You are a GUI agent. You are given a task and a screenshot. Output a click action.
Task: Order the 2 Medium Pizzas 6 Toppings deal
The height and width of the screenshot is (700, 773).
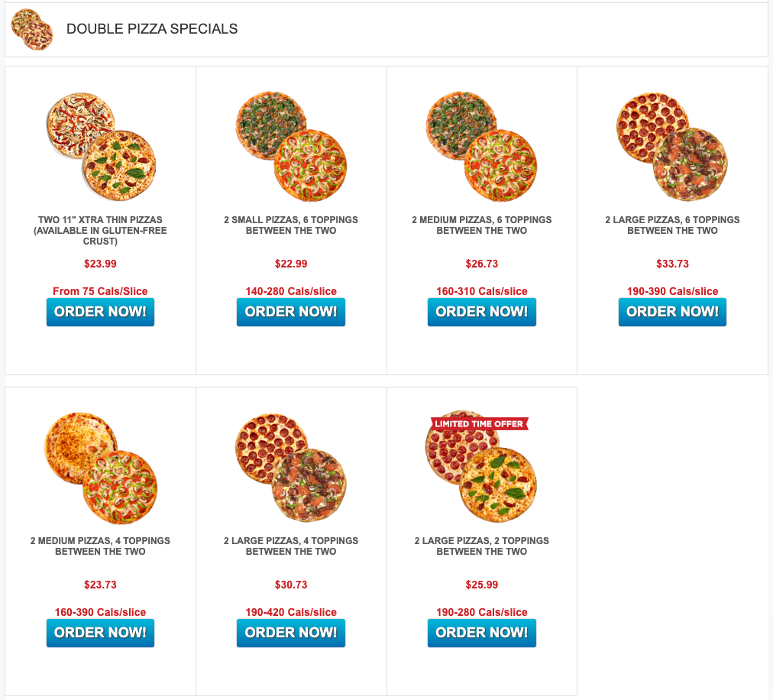coord(482,312)
